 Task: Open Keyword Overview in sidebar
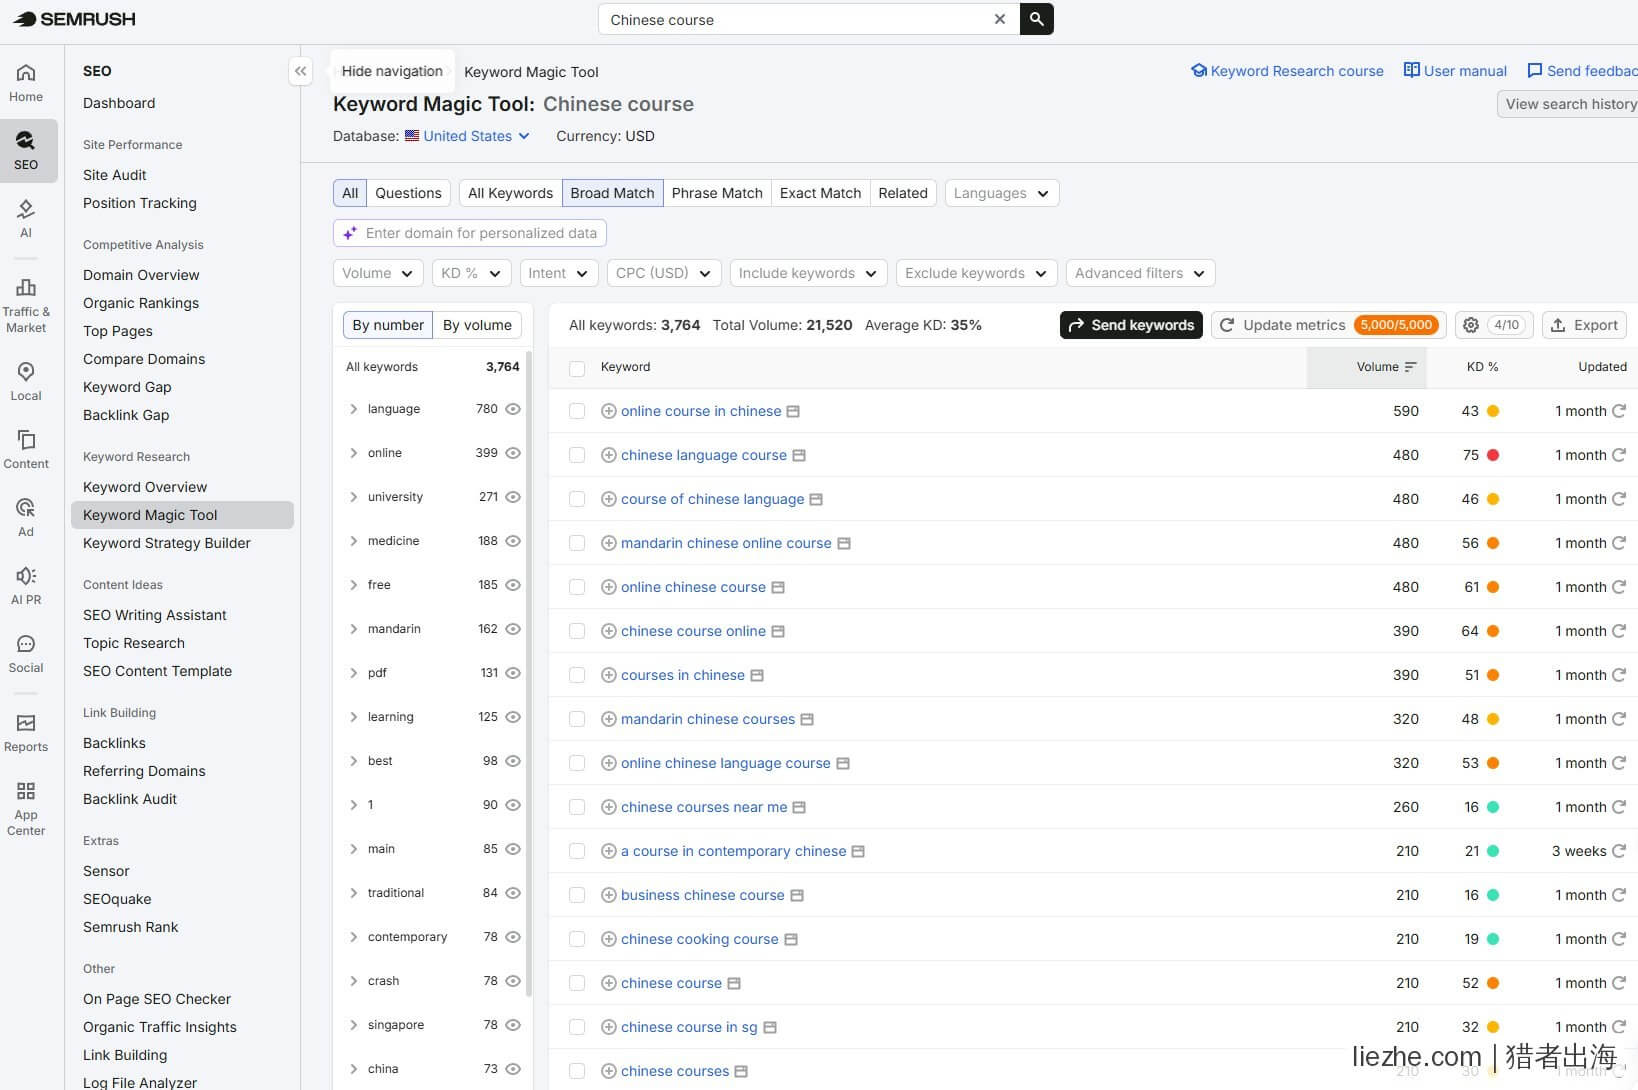click(x=145, y=487)
